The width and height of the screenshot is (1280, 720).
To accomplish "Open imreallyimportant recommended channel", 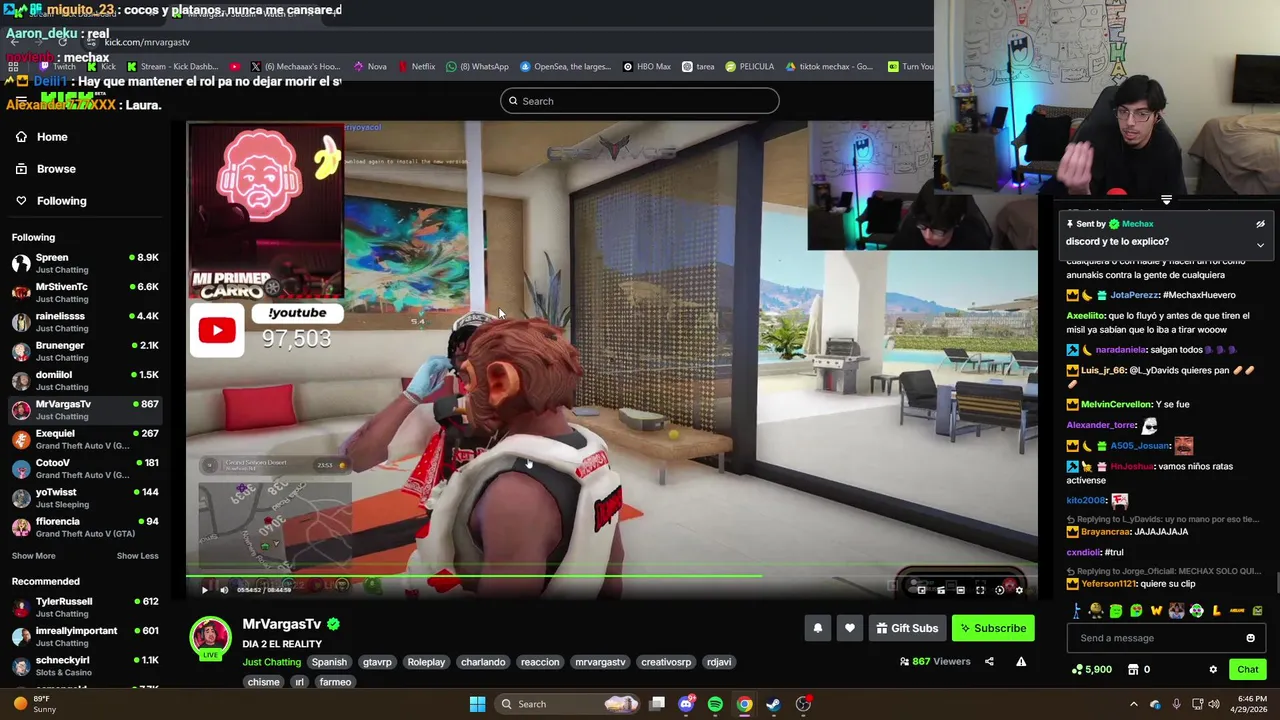I will click(x=85, y=636).
